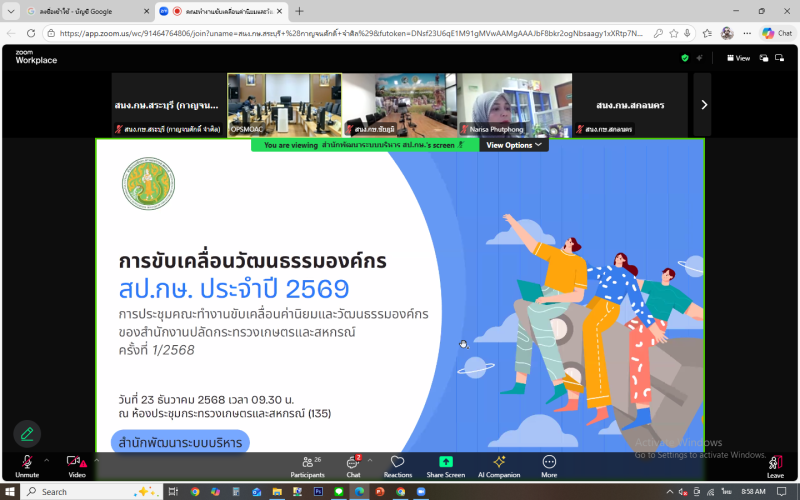Expand video options arrow beside Video
This screenshot has width=800, height=500.
pyautogui.click(x=97, y=460)
